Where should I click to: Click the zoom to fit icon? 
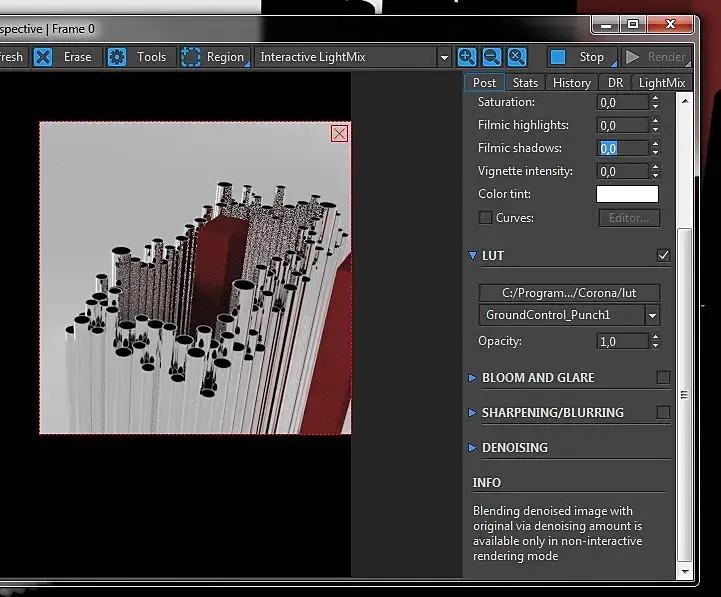point(517,57)
